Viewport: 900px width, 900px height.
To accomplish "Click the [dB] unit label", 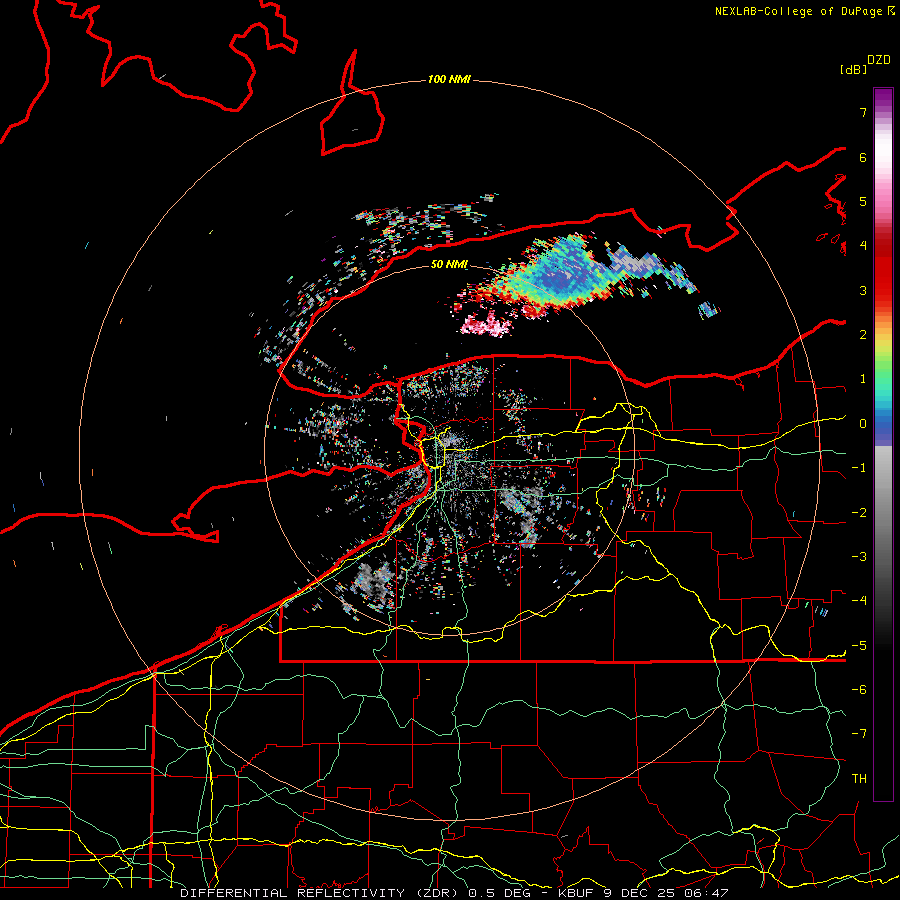I will coord(854,69).
